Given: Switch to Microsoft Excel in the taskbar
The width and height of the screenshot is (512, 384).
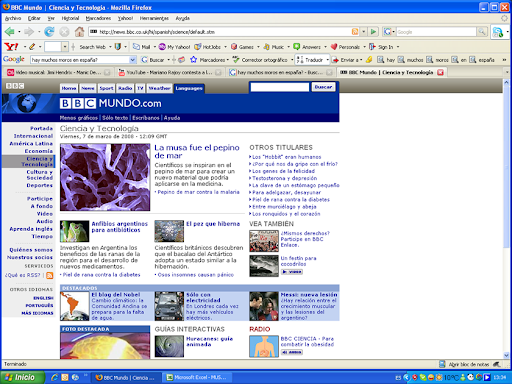Looking at the screenshot, I should [x=197, y=377].
